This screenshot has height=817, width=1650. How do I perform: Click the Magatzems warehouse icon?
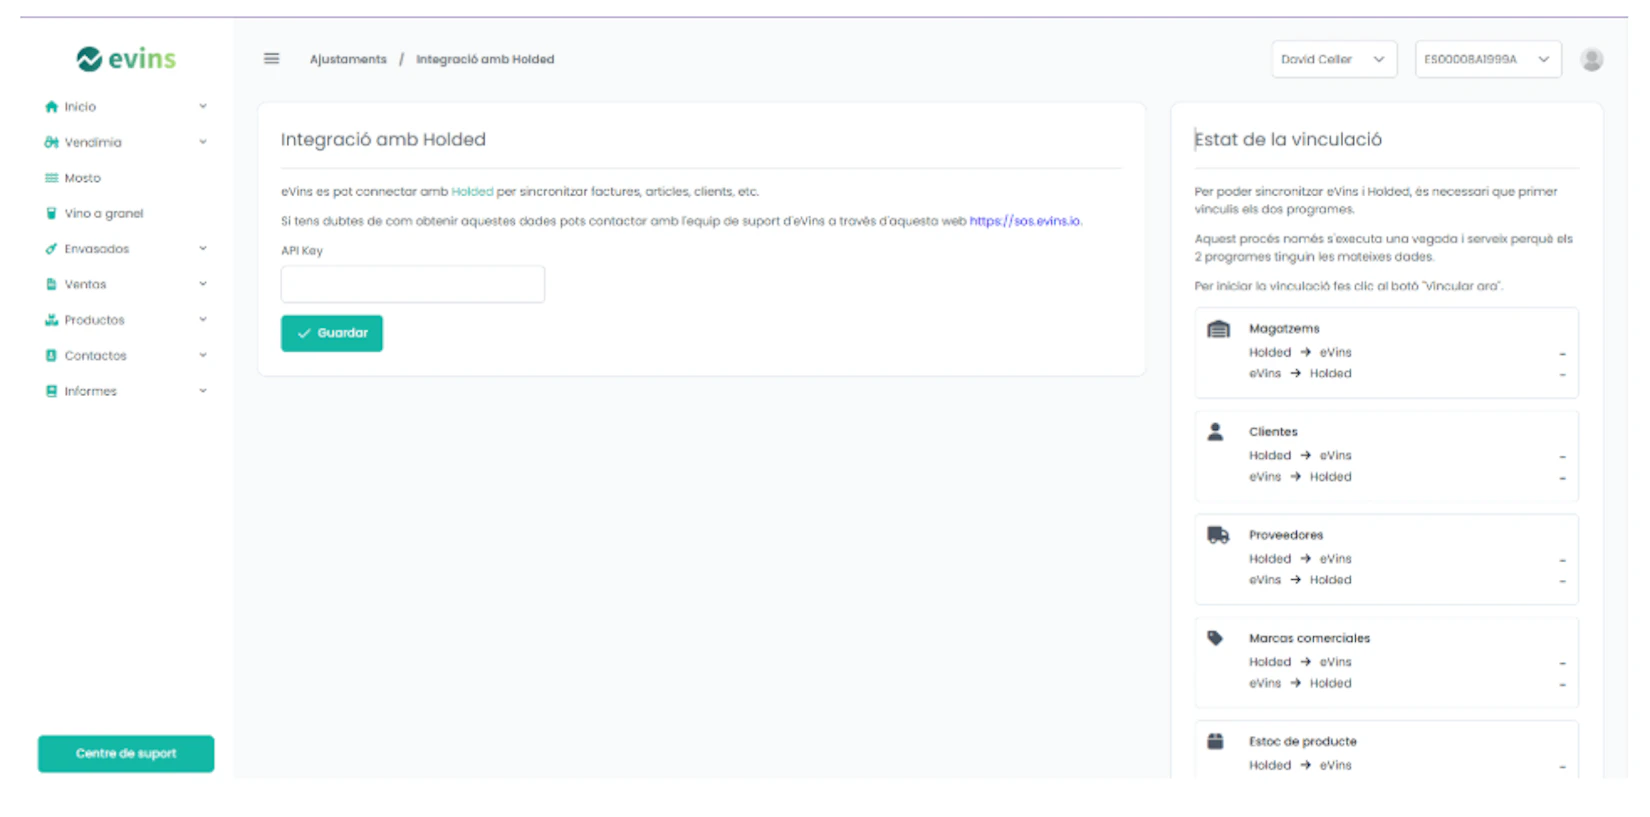[x=1218, y=329]
